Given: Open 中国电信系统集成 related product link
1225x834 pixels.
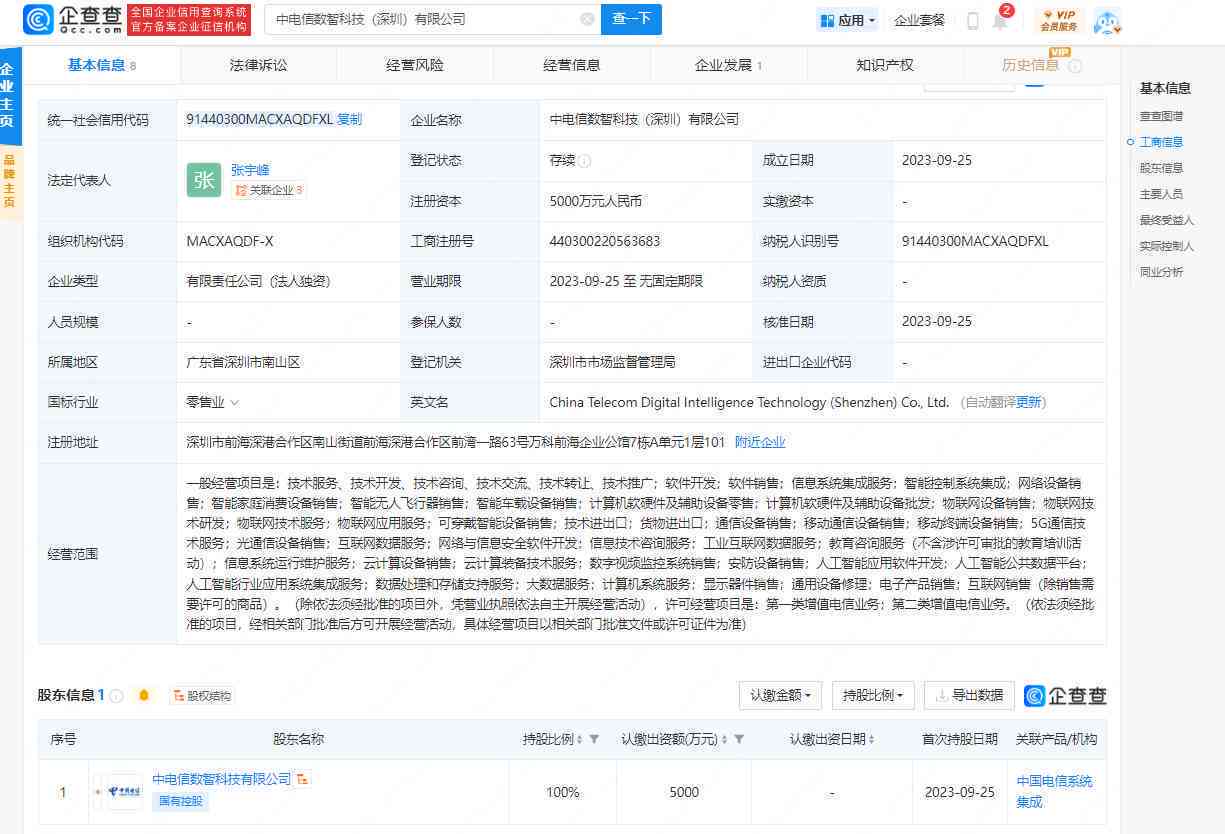Looking at the screenshot, I should 1054,791.
